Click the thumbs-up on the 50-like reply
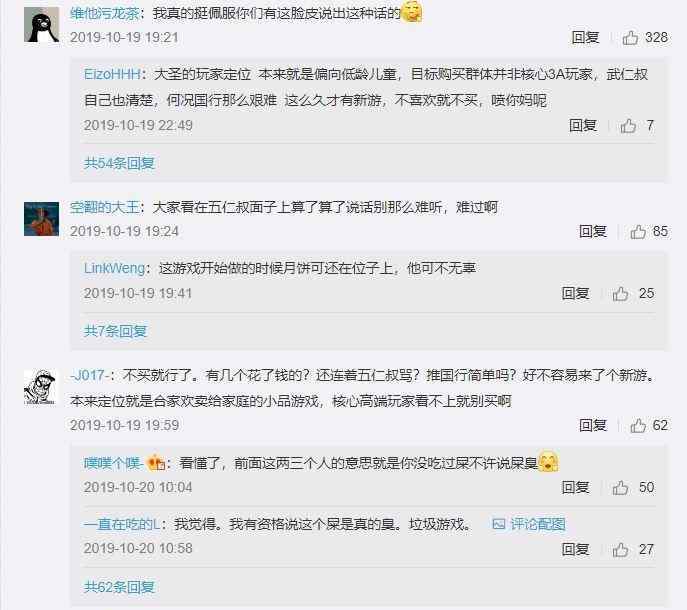The width and height of the screenshot is (687, 610). [620, 487]
